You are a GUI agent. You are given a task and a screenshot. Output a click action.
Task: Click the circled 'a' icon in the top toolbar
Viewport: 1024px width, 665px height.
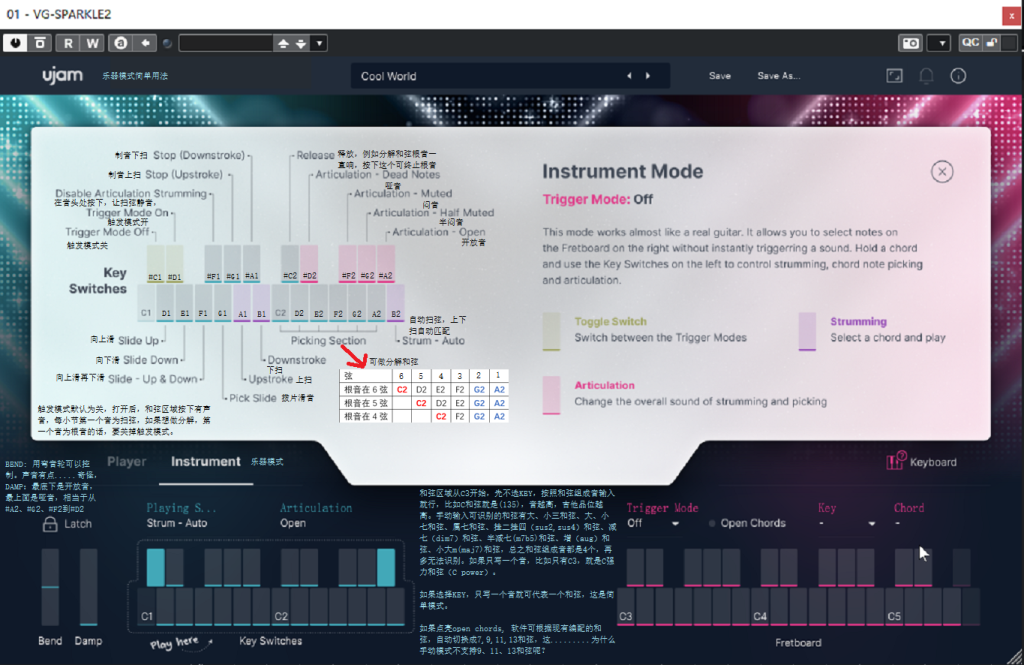121,43
